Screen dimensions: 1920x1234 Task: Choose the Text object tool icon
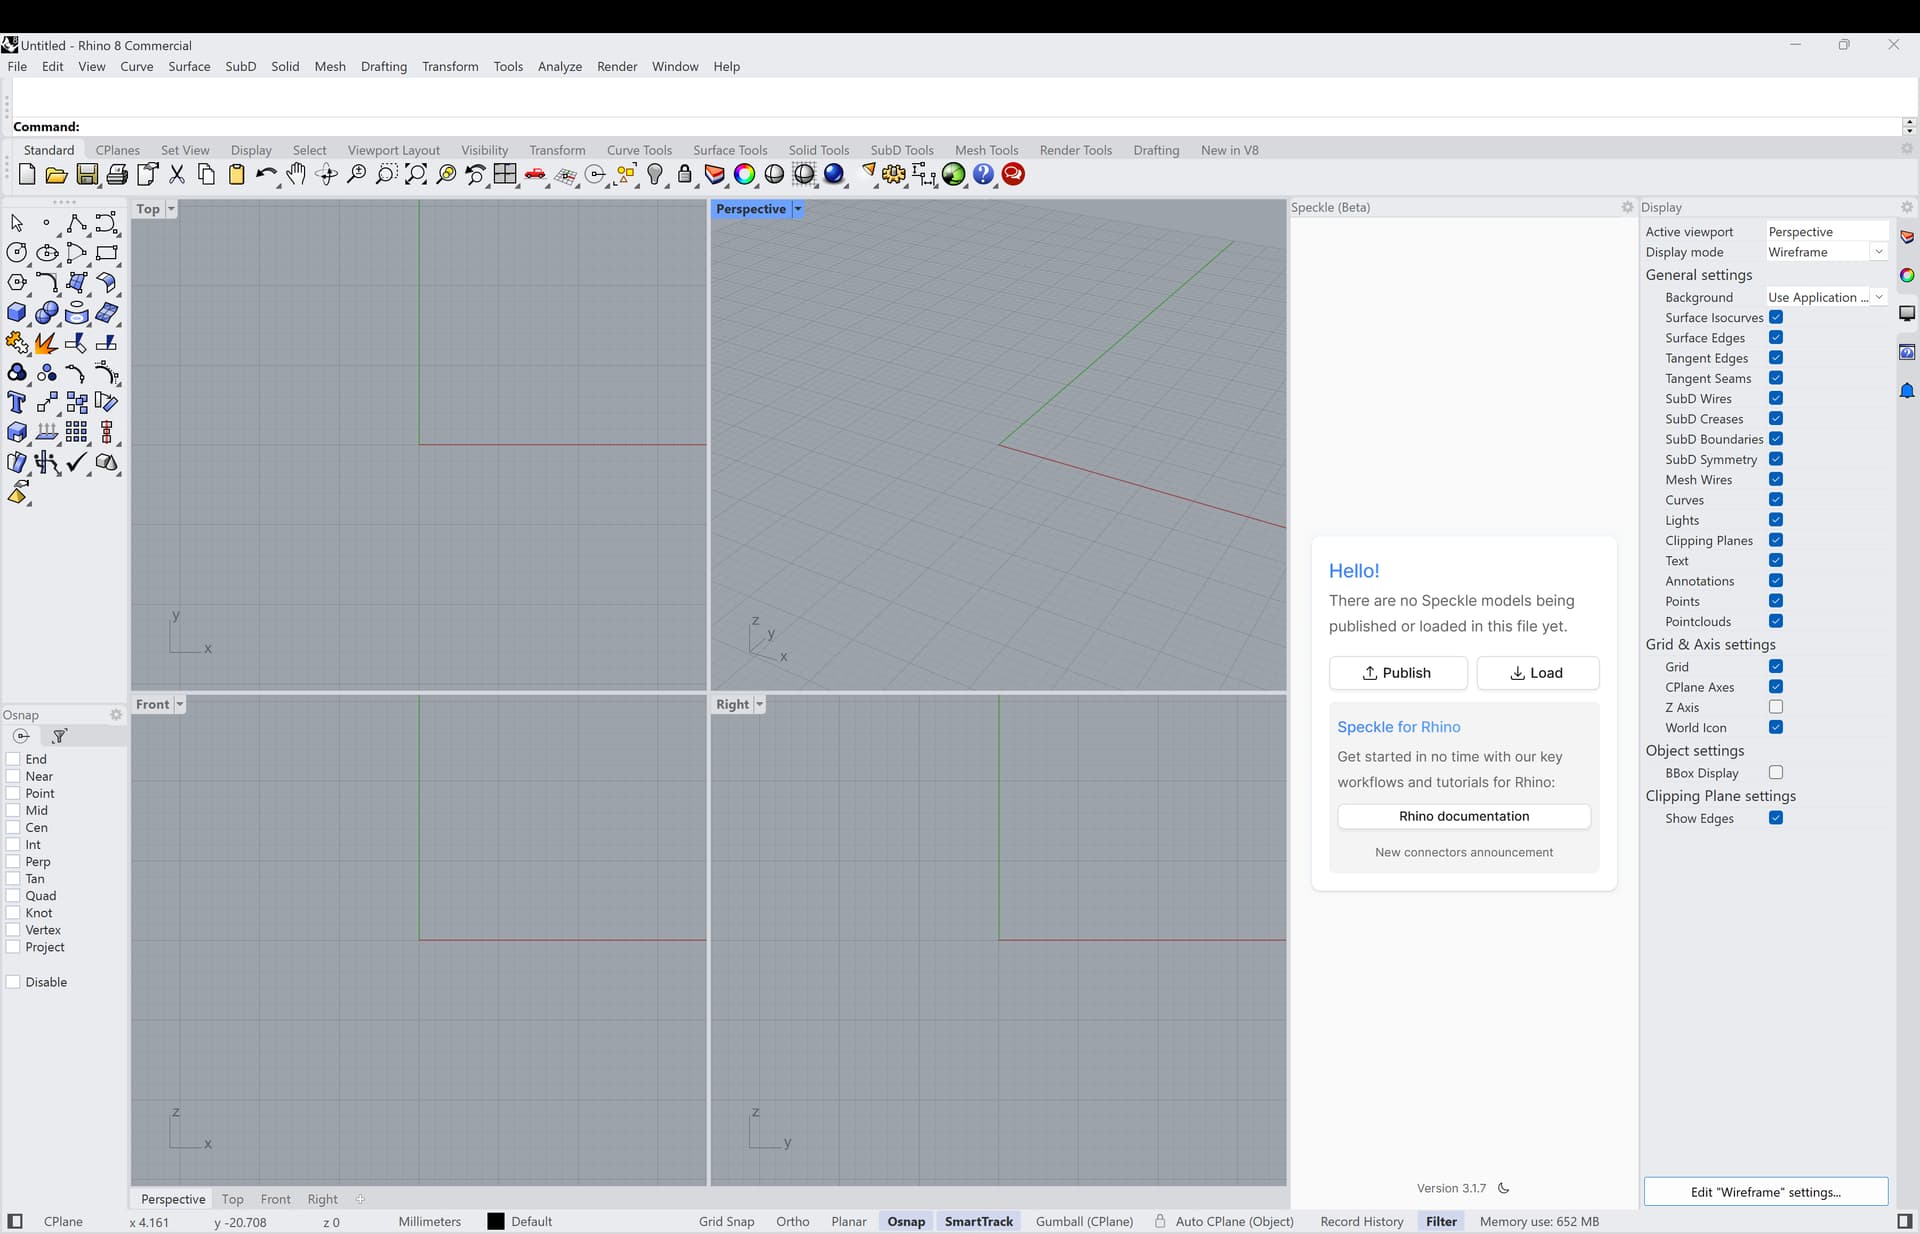(x=17, y=403)
